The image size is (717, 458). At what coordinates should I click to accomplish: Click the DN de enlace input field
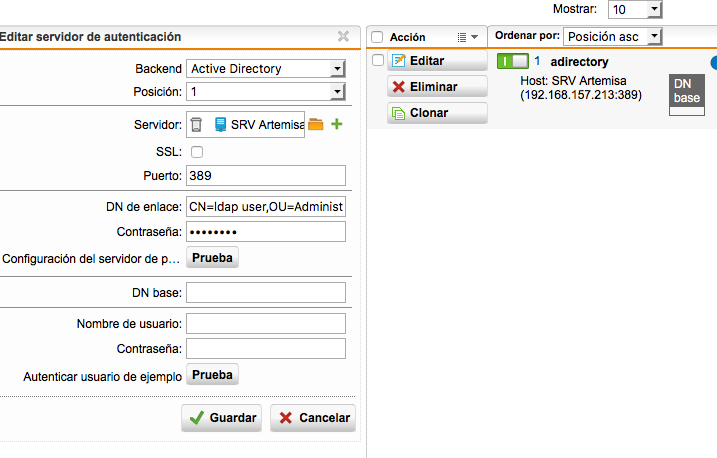pos(266,207)
